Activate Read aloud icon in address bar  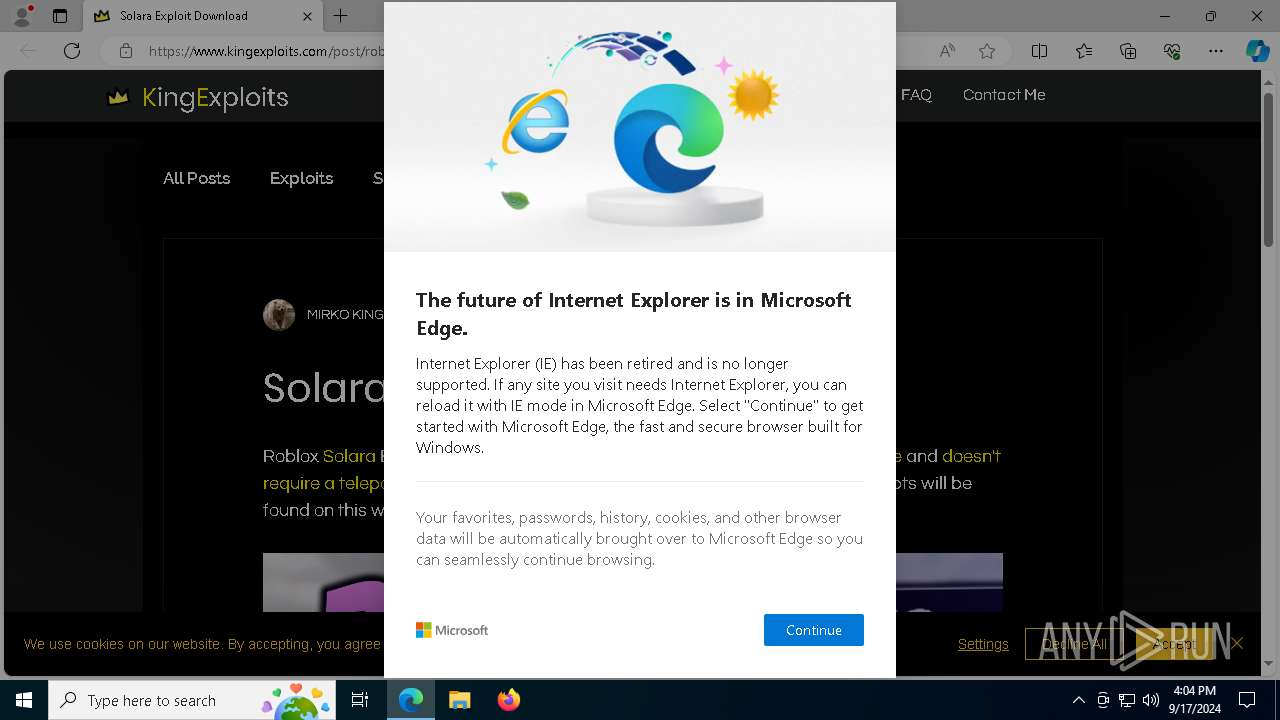pyautogui.click(x=946, y=51)
